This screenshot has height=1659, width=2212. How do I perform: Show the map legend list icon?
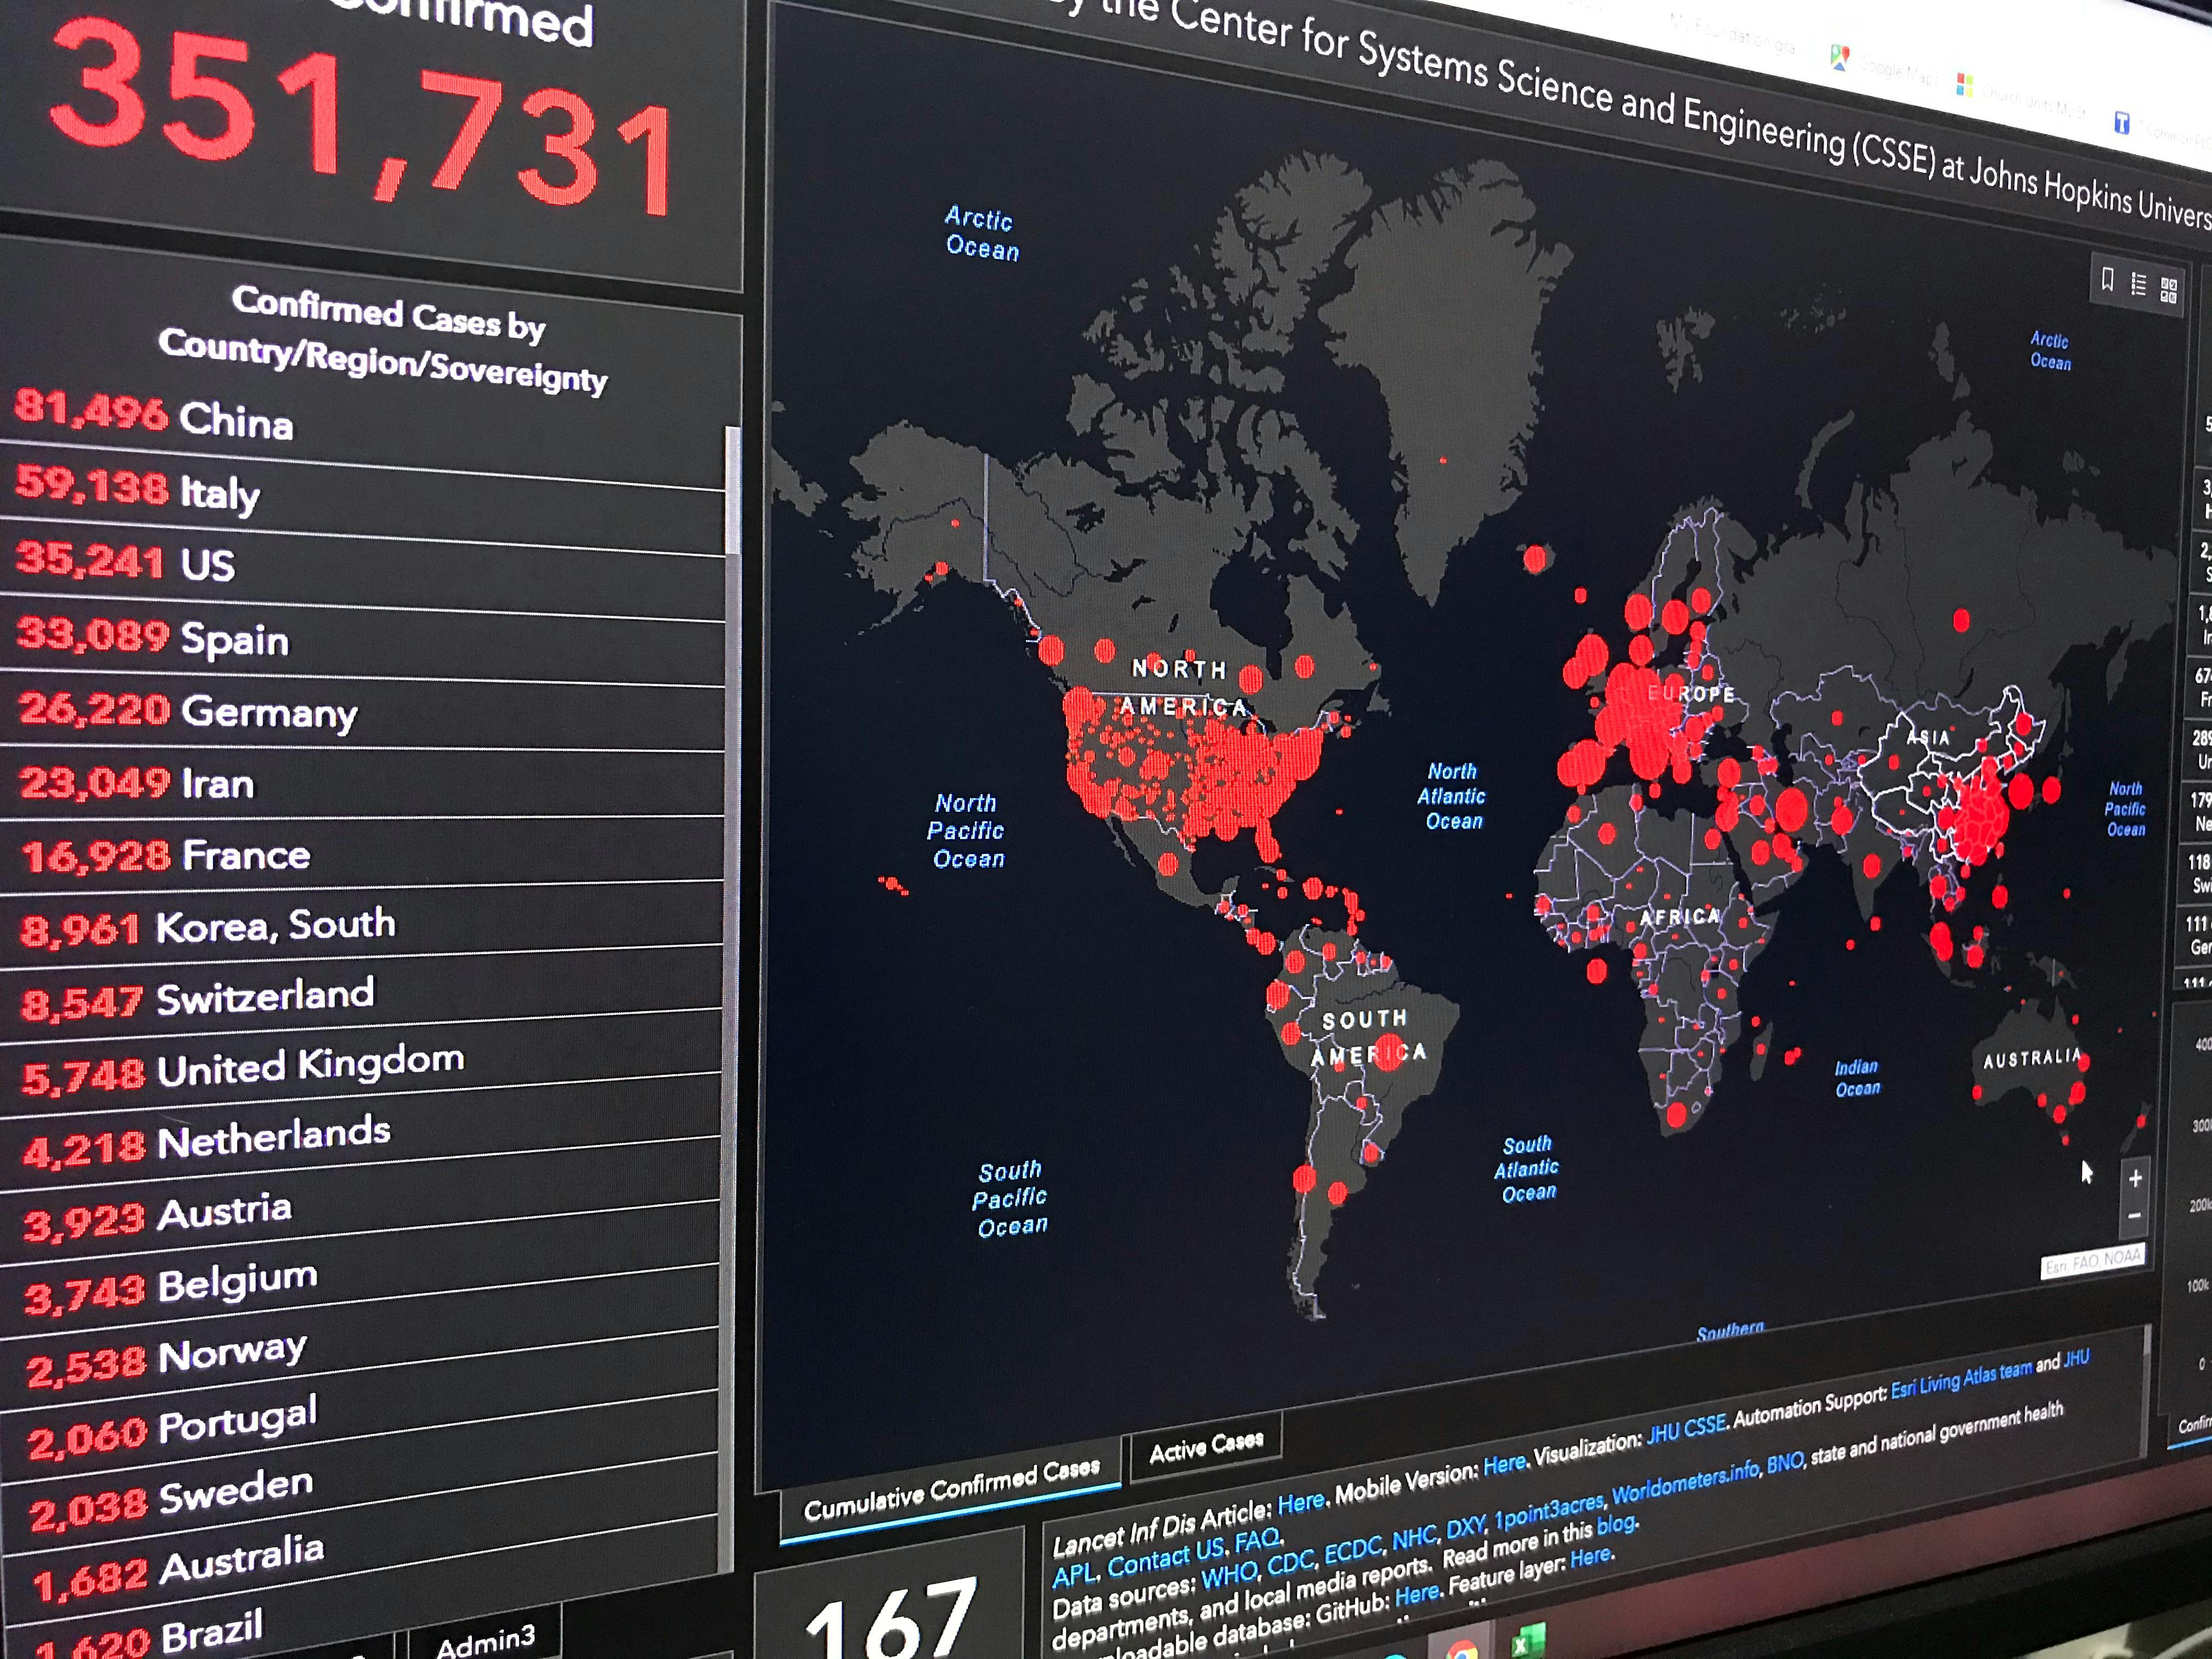[2138, 285]
